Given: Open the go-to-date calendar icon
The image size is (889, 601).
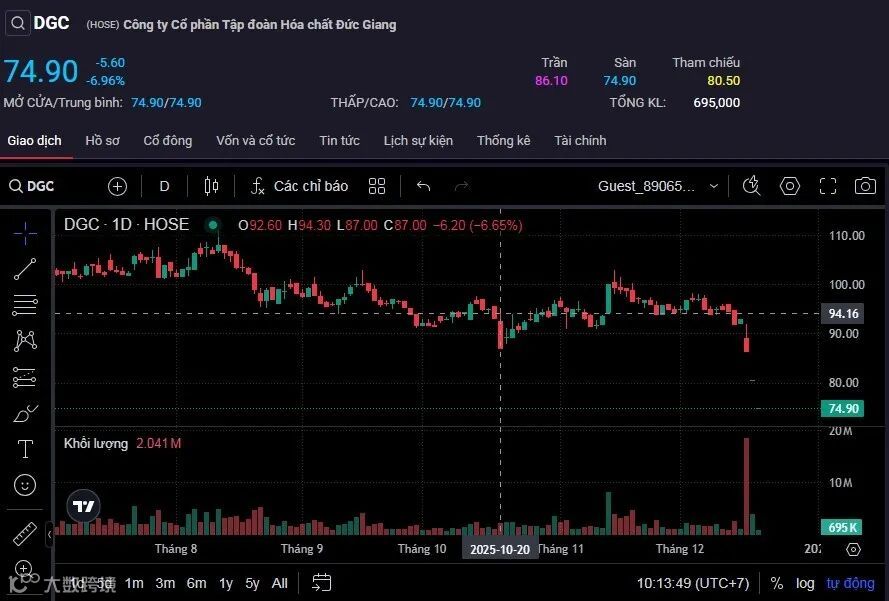Looking at the screenshot, I should coord(321,582).
